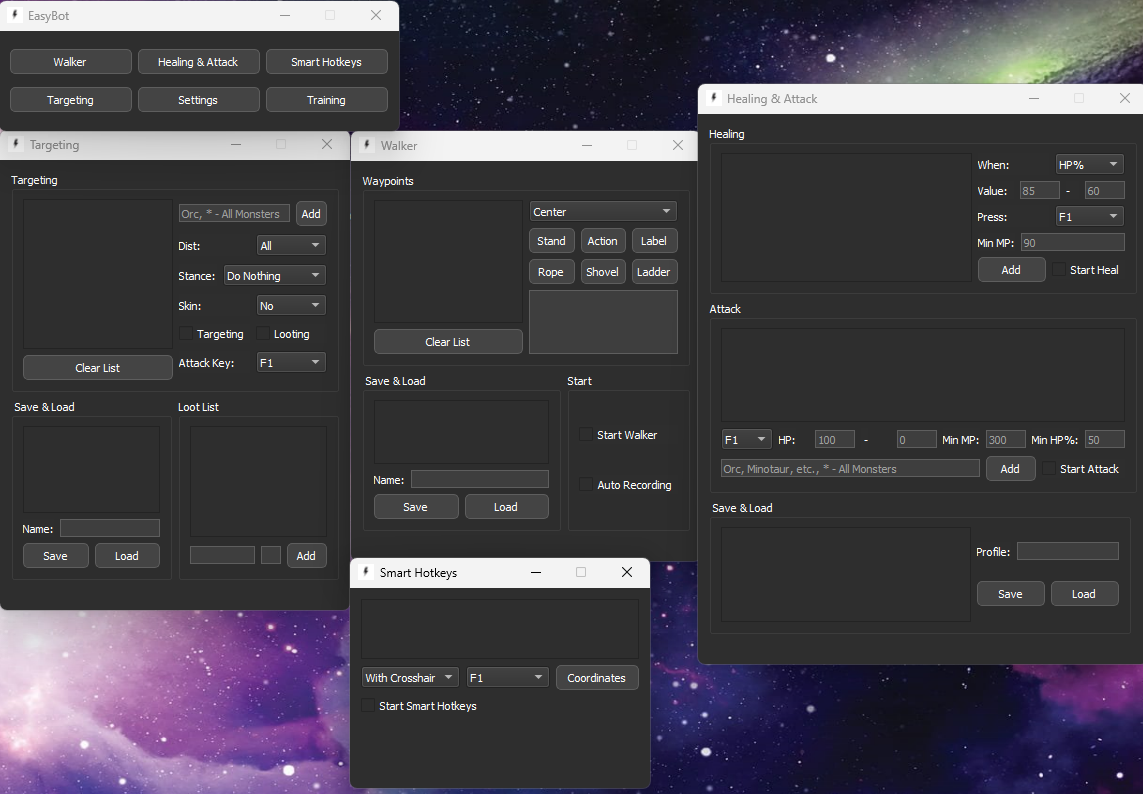Expand the HP% dropdown under Healing

[x=1089, y=164]
